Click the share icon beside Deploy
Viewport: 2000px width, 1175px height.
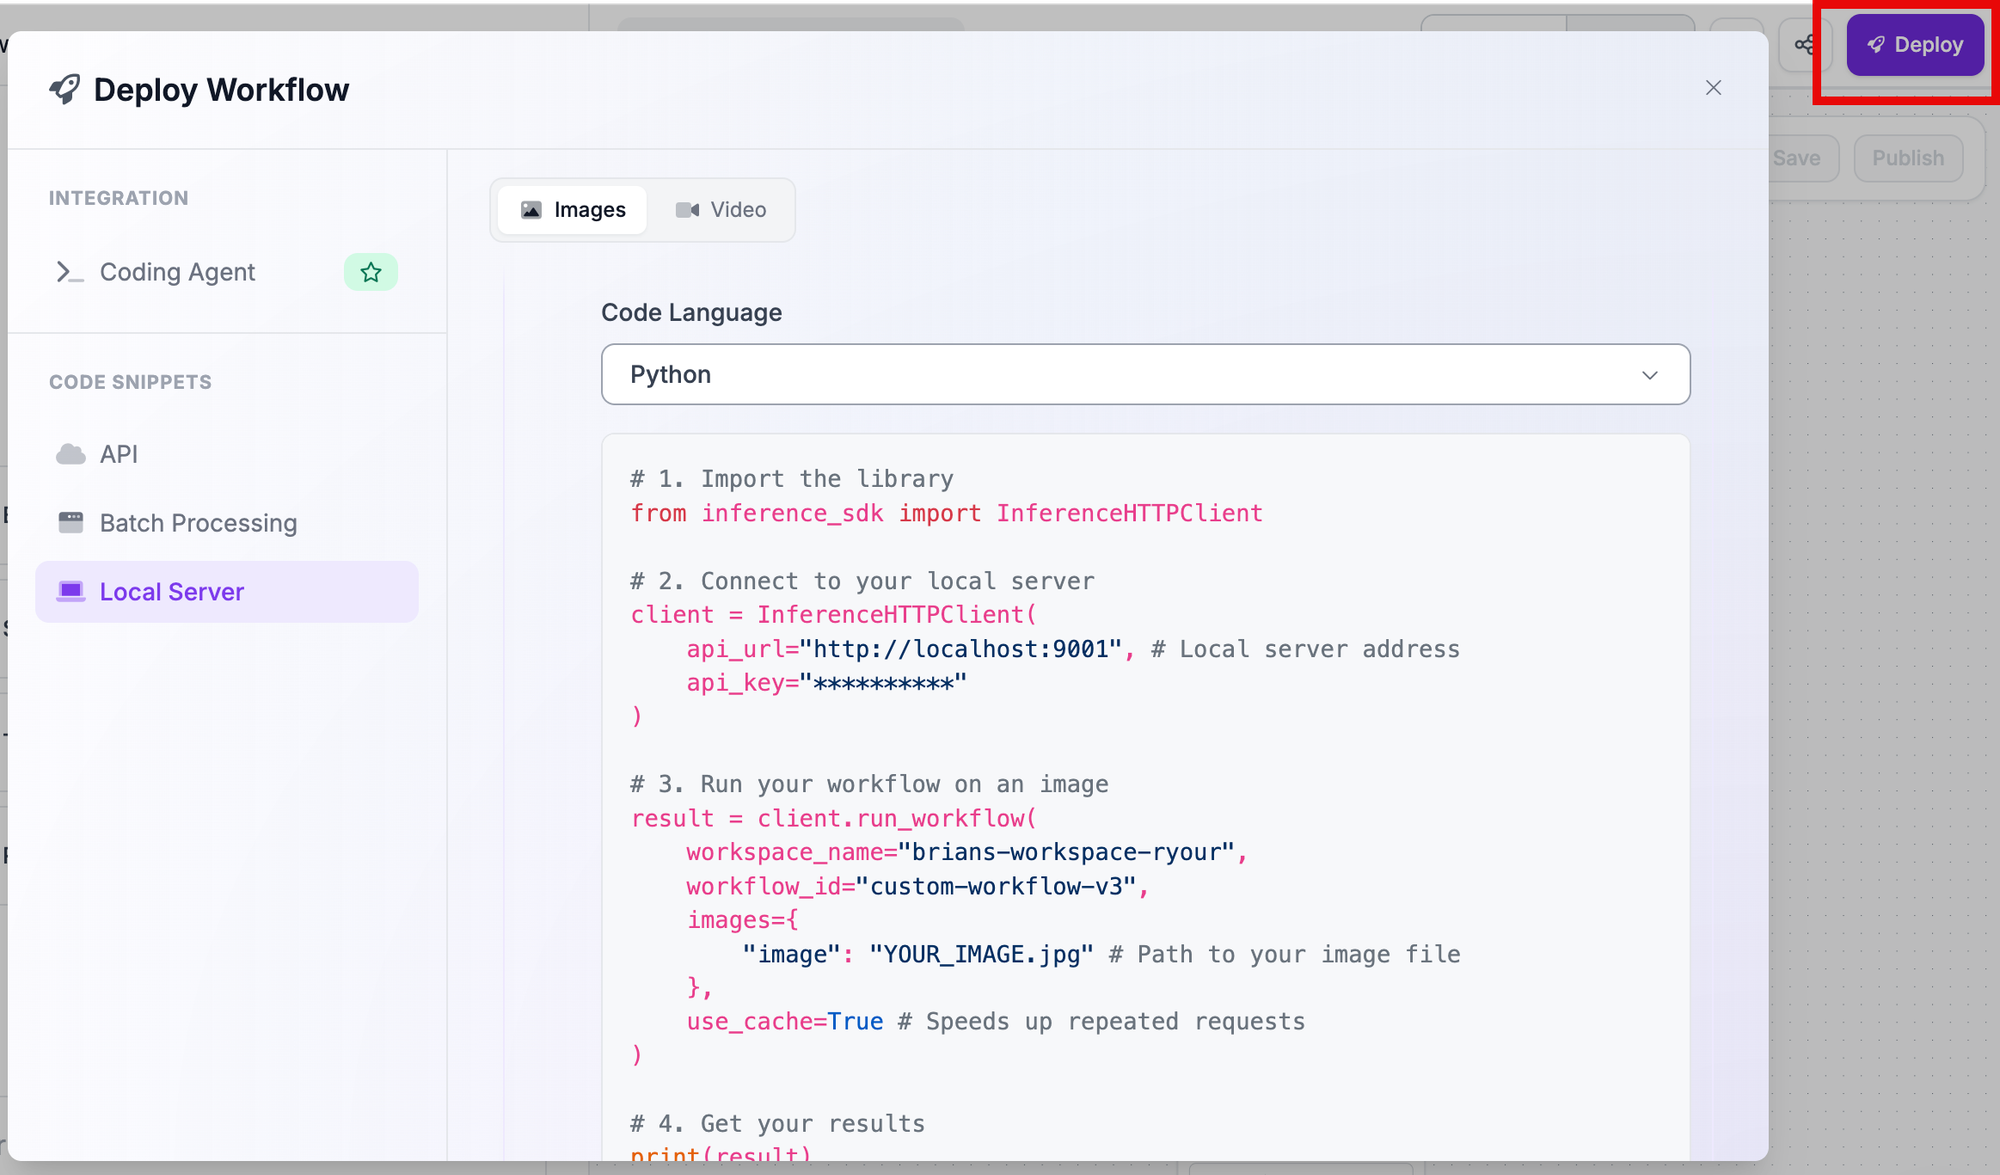coord(1805,45)
